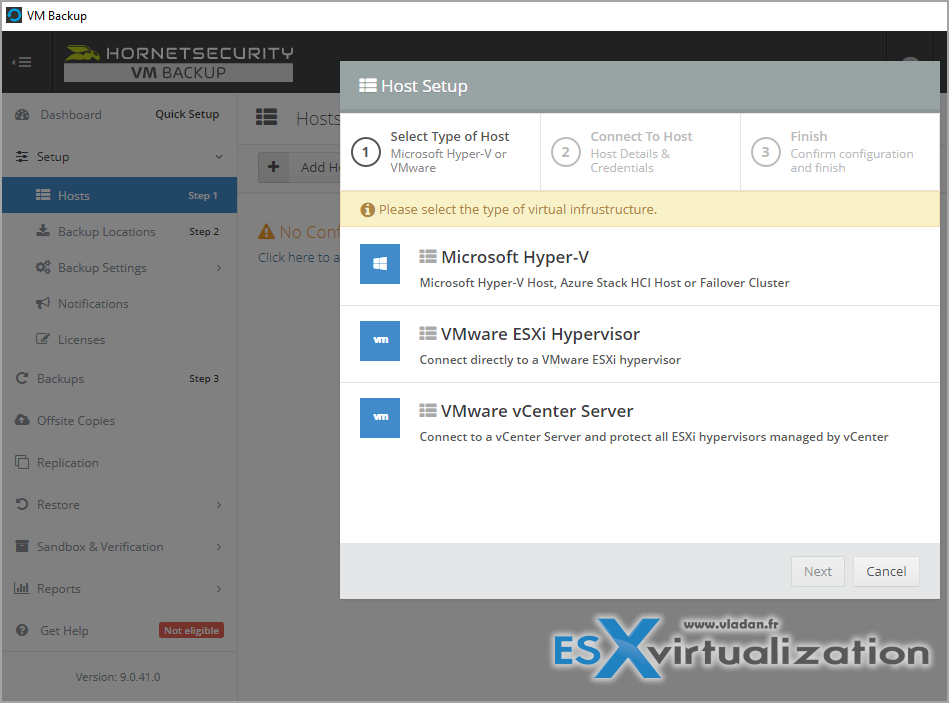Click the Next button in Host Setup
The image size is (949, 703).
pyautogui.click(x=818, y=571)
